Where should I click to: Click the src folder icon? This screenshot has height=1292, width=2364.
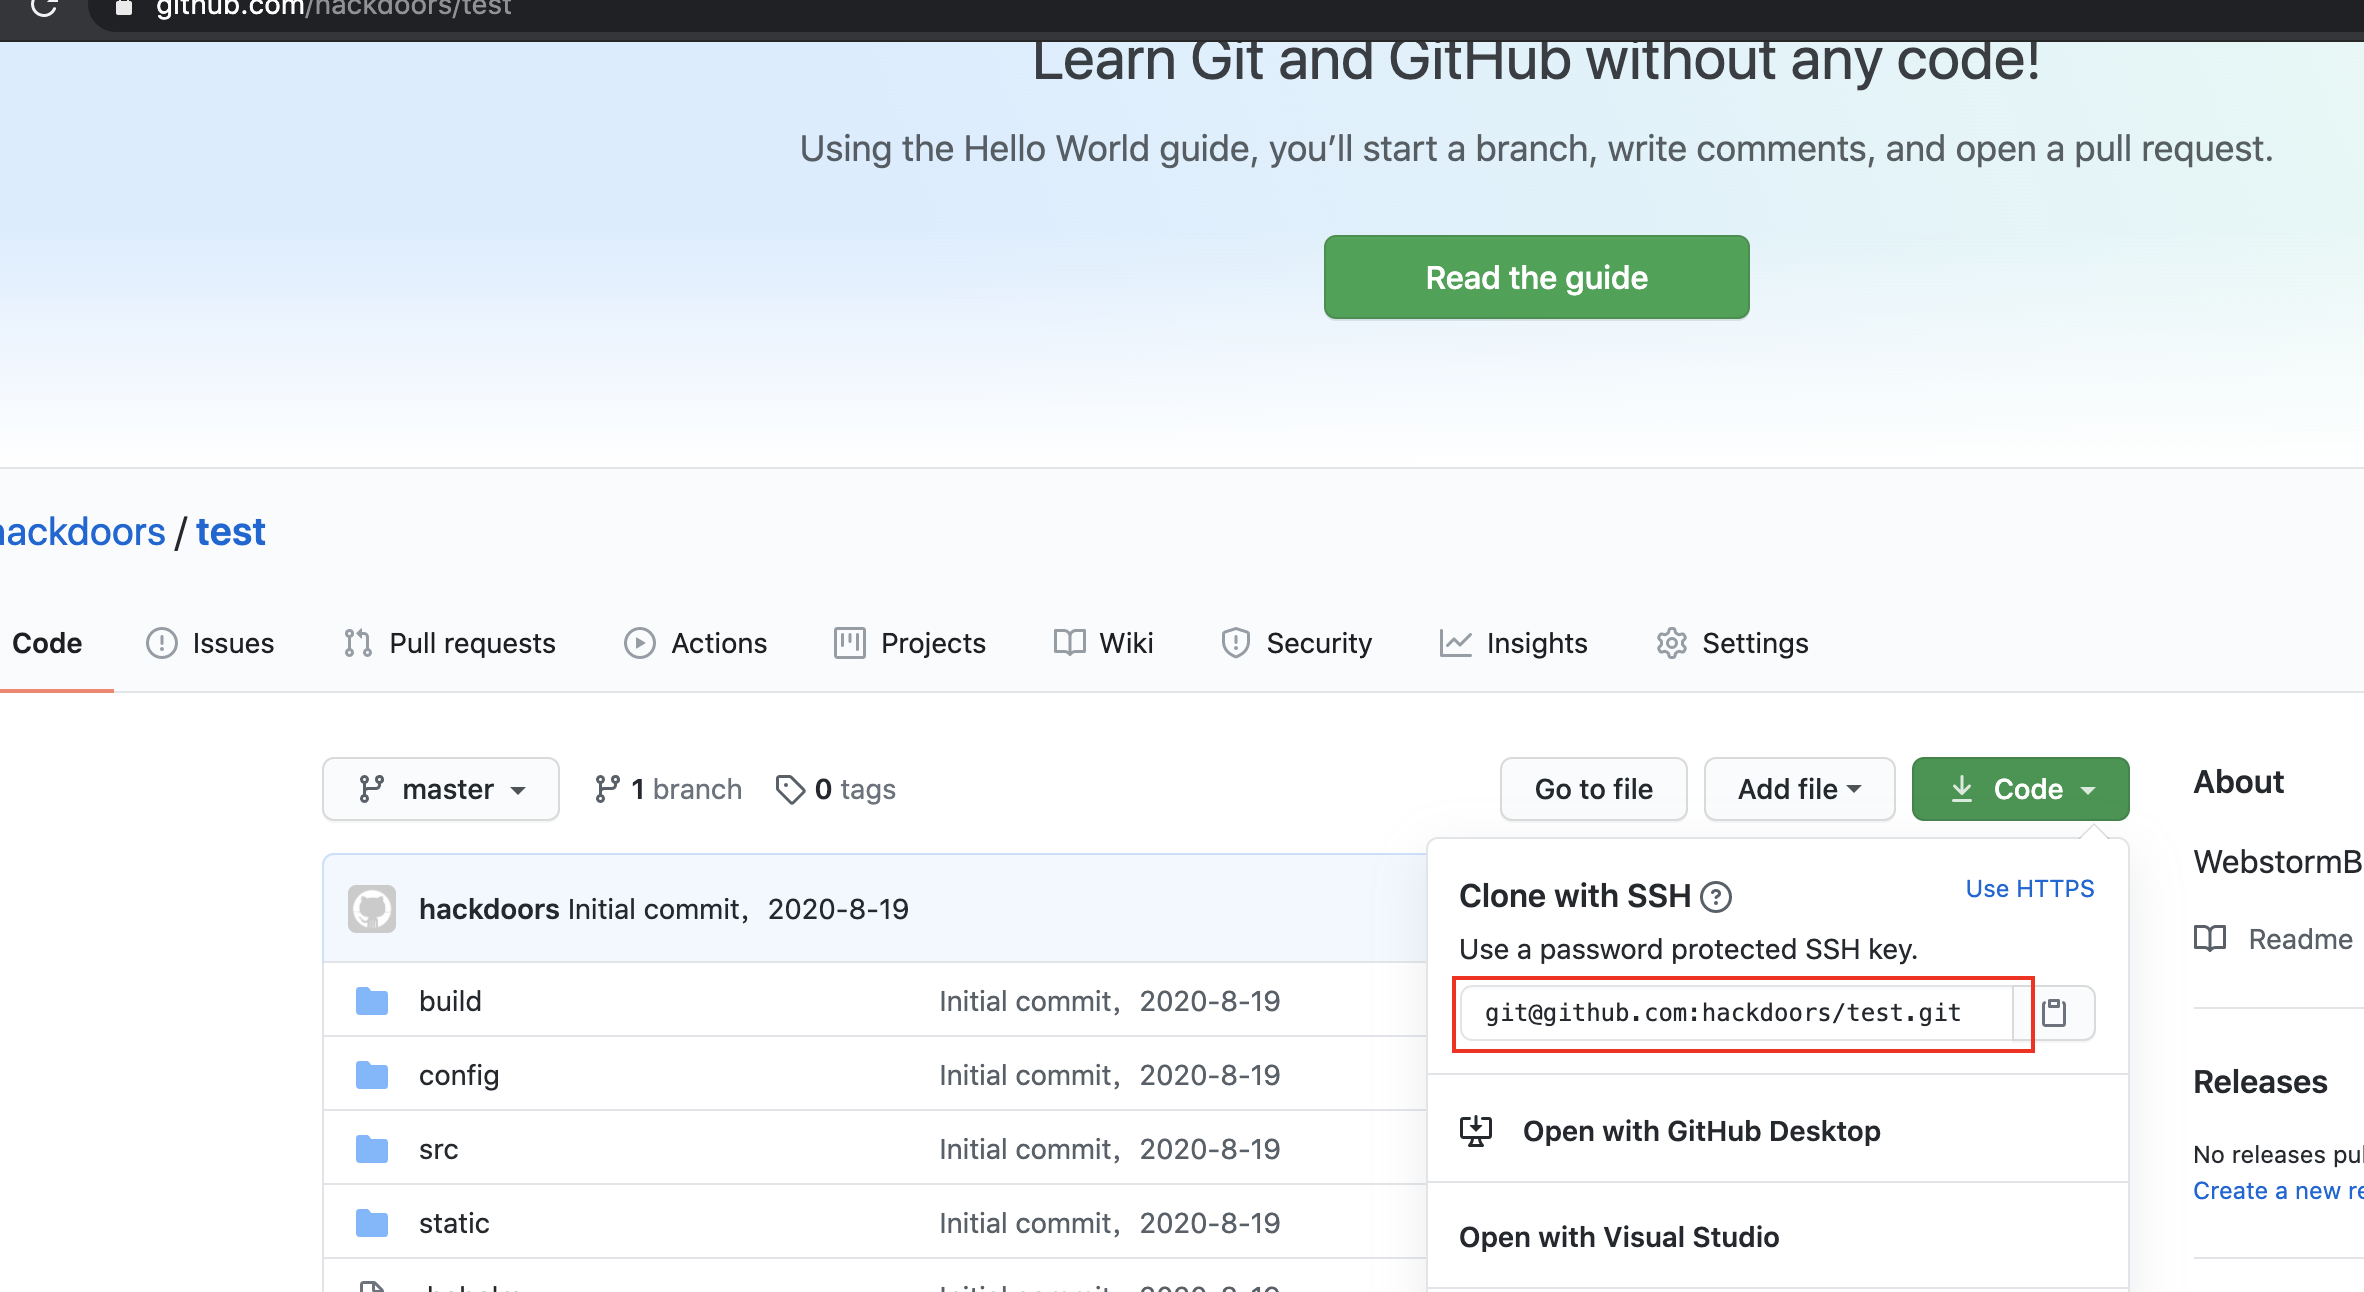(372, 1149)
